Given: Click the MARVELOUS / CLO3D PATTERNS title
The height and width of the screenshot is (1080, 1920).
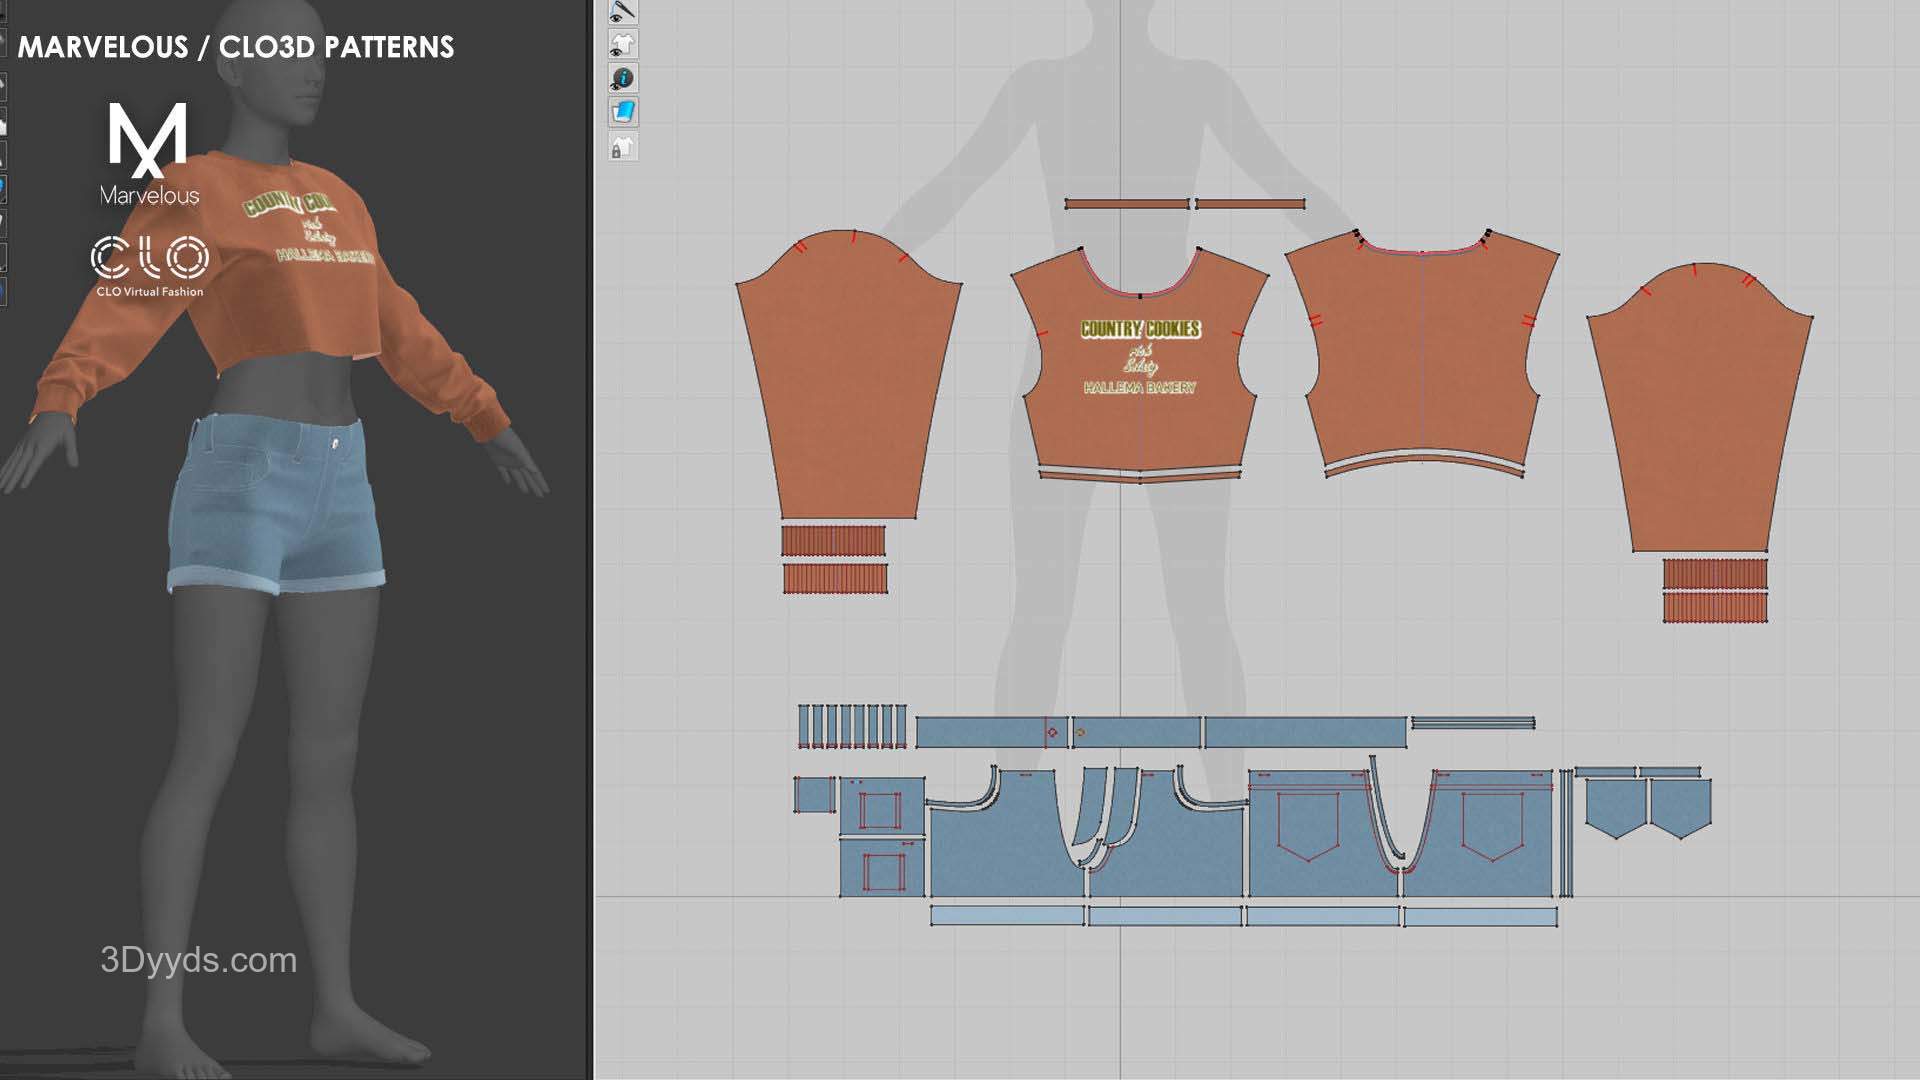Looking at the screenshot, I should (x=236, y=47).
